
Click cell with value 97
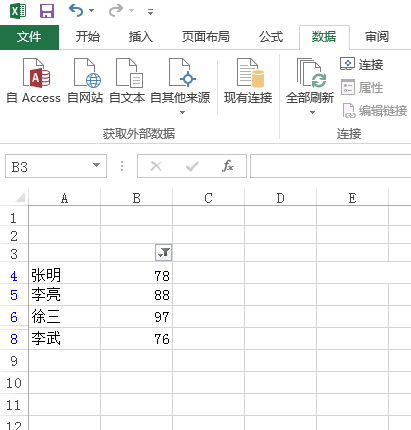[137, 317]
